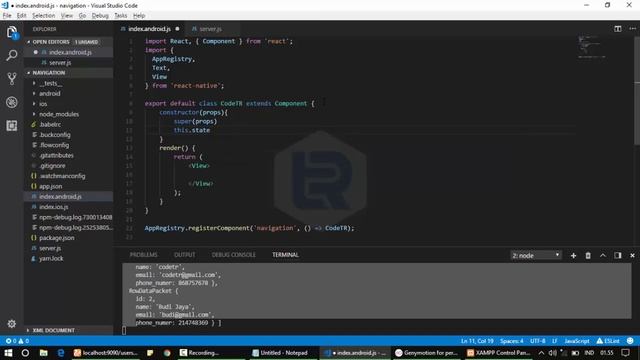Image resolution: width=640 pixels, height=360 pixels.
Task: Open Edge browser from the taskbar
Action: pos(61,353)
